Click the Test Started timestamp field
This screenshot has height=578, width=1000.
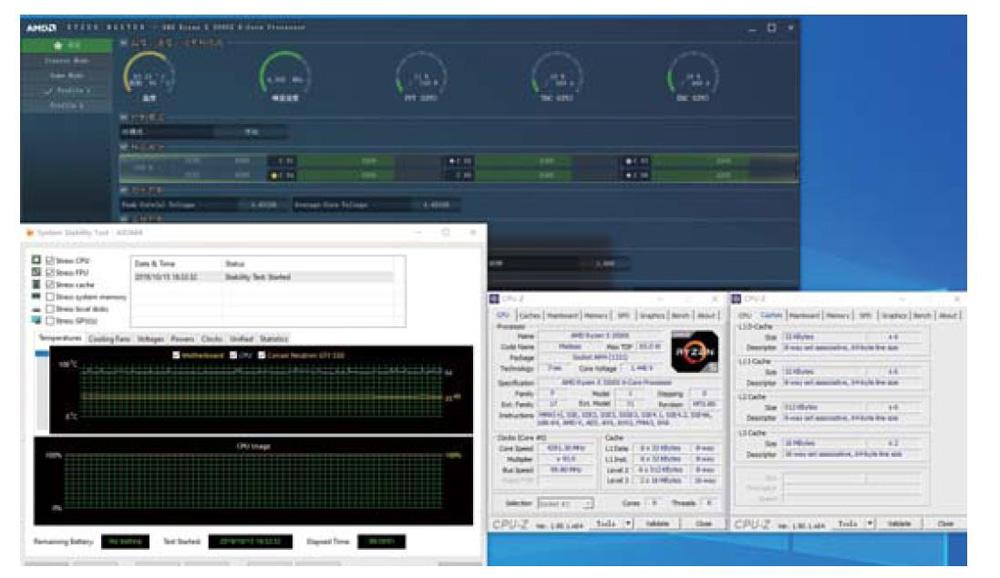click(x=251, y=542)
